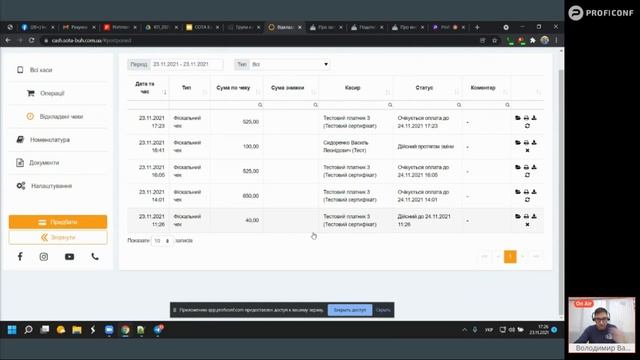Open the Тип filter dropdown
The image size is (640, 360).
coord(289,64)
